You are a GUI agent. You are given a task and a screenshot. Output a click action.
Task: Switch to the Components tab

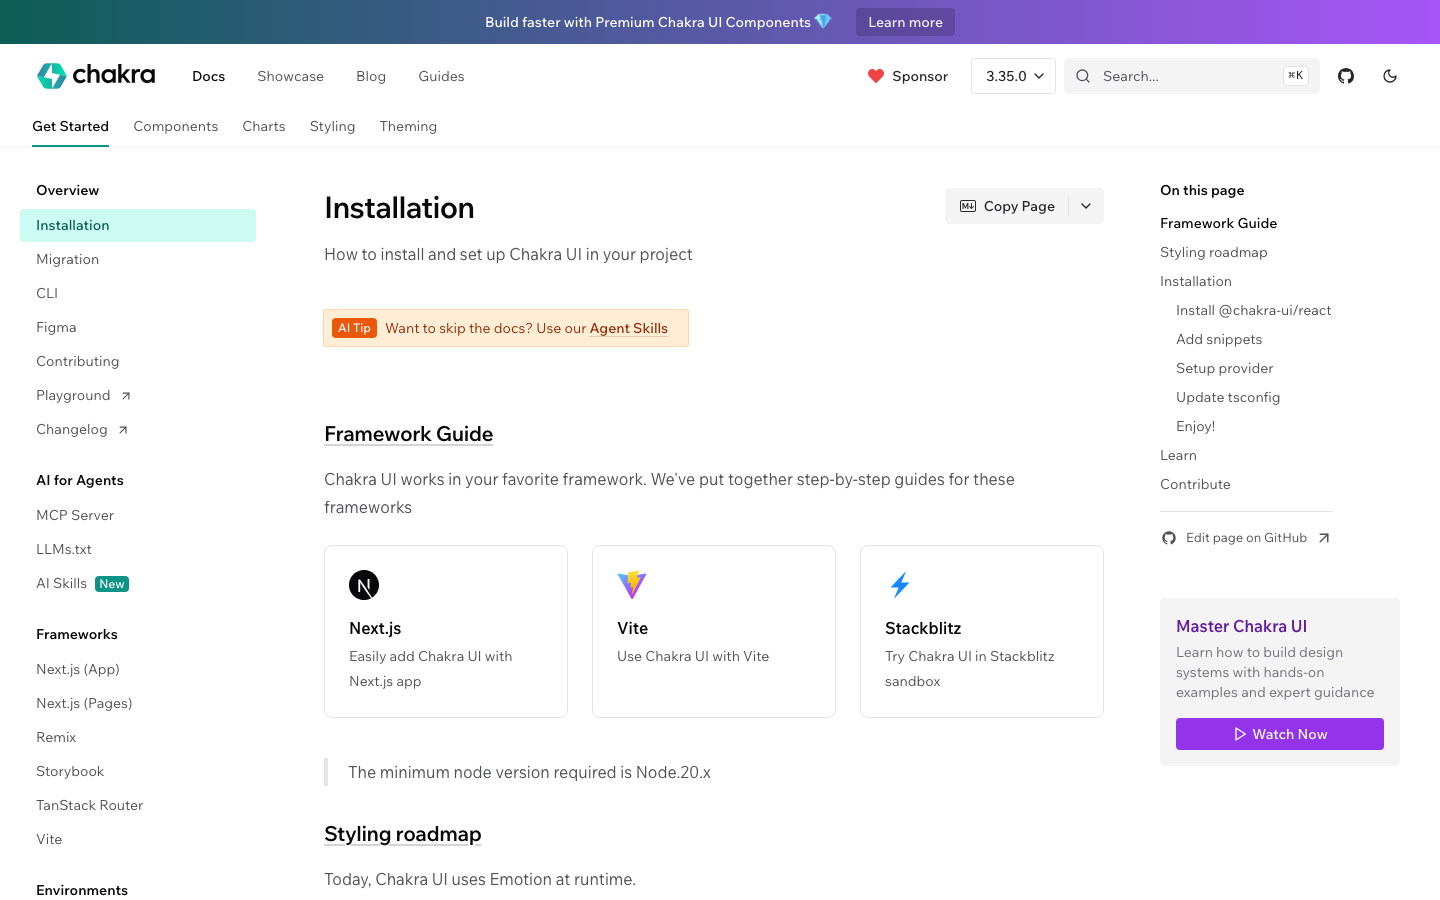pos(175,126)
